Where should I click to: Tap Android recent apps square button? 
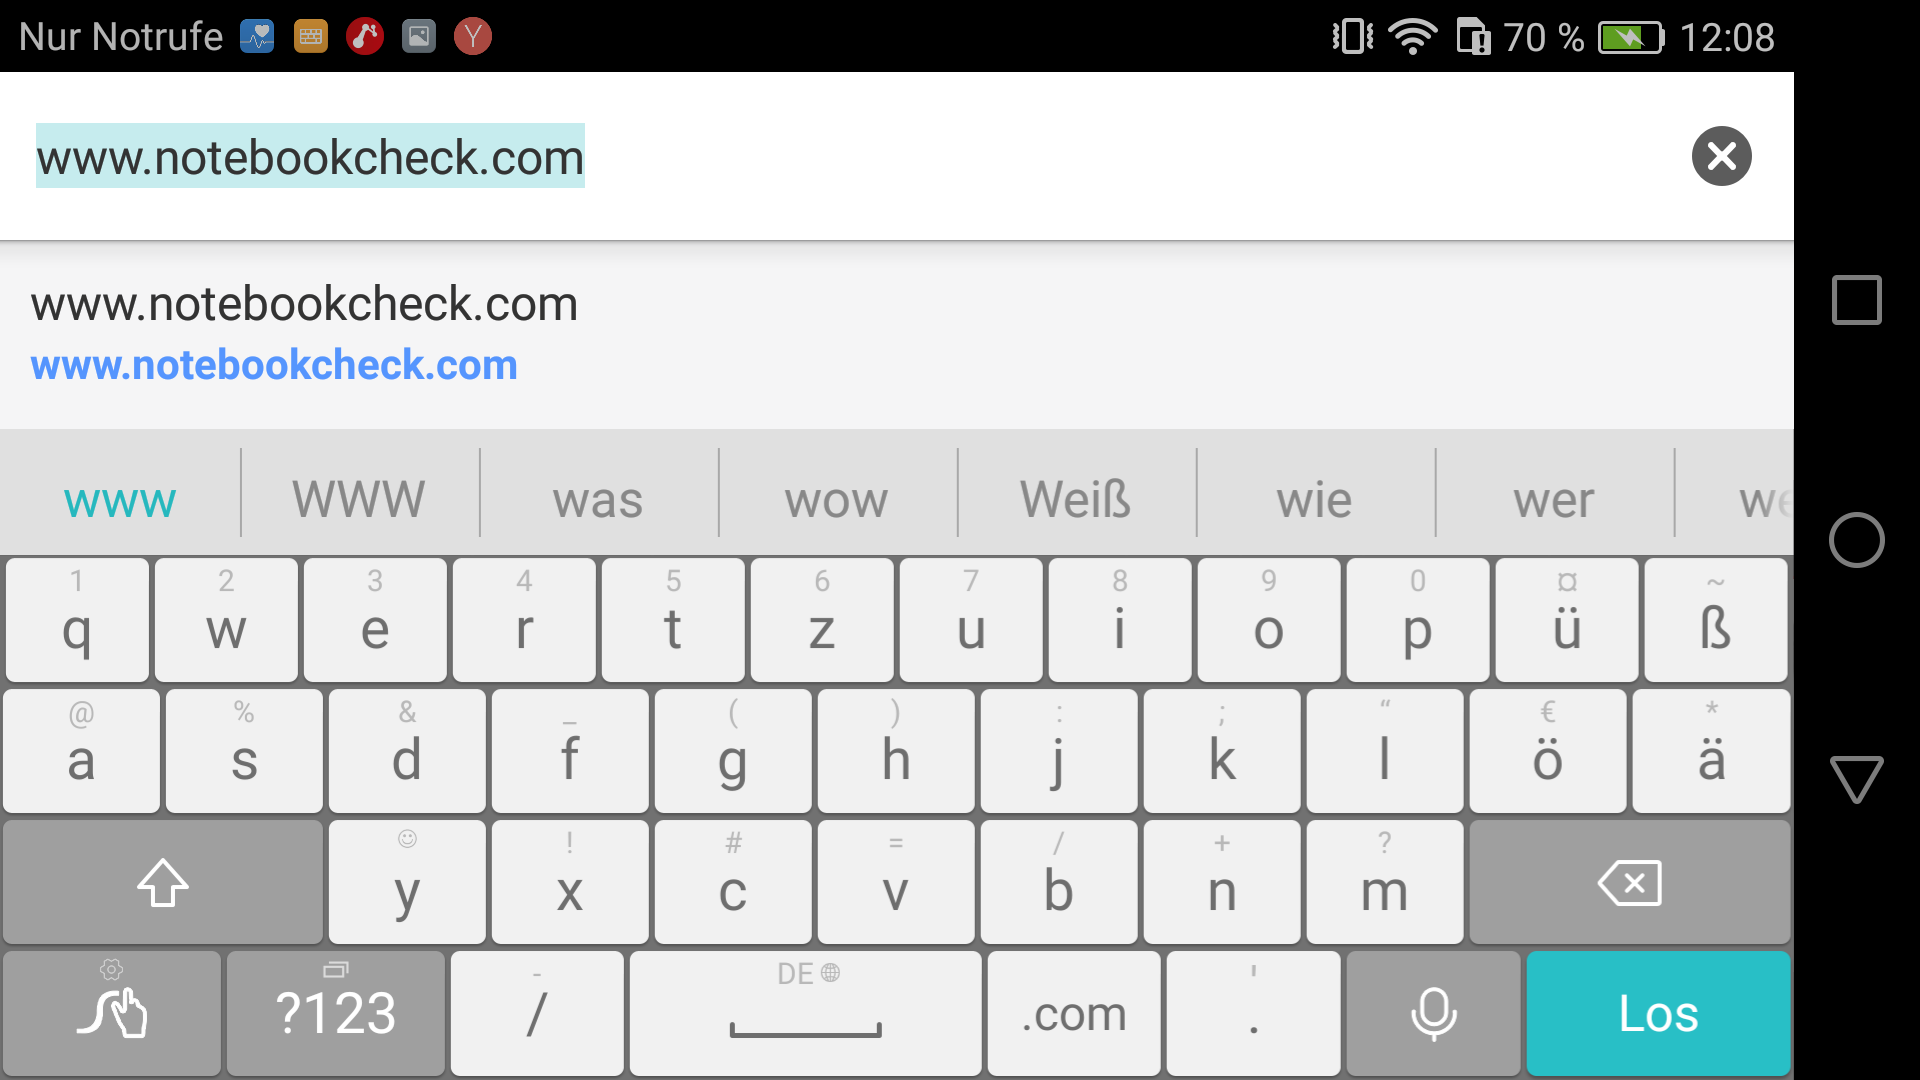1857,300
